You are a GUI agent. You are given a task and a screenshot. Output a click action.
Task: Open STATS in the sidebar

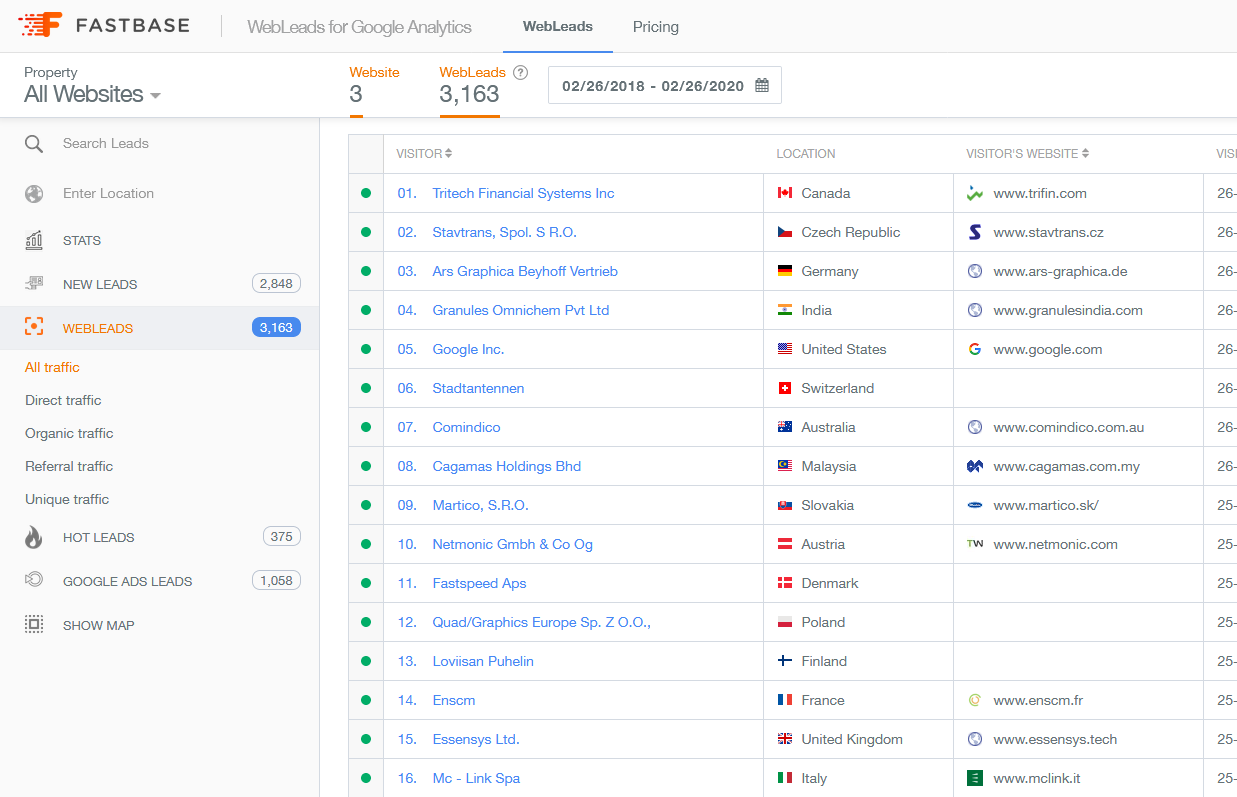[x=82, y=240]
